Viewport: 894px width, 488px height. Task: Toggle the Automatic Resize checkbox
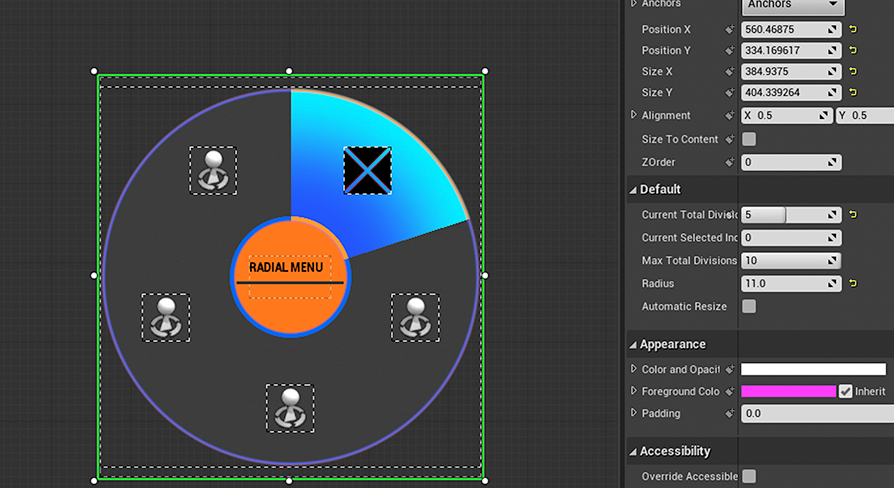click(749, 306)
